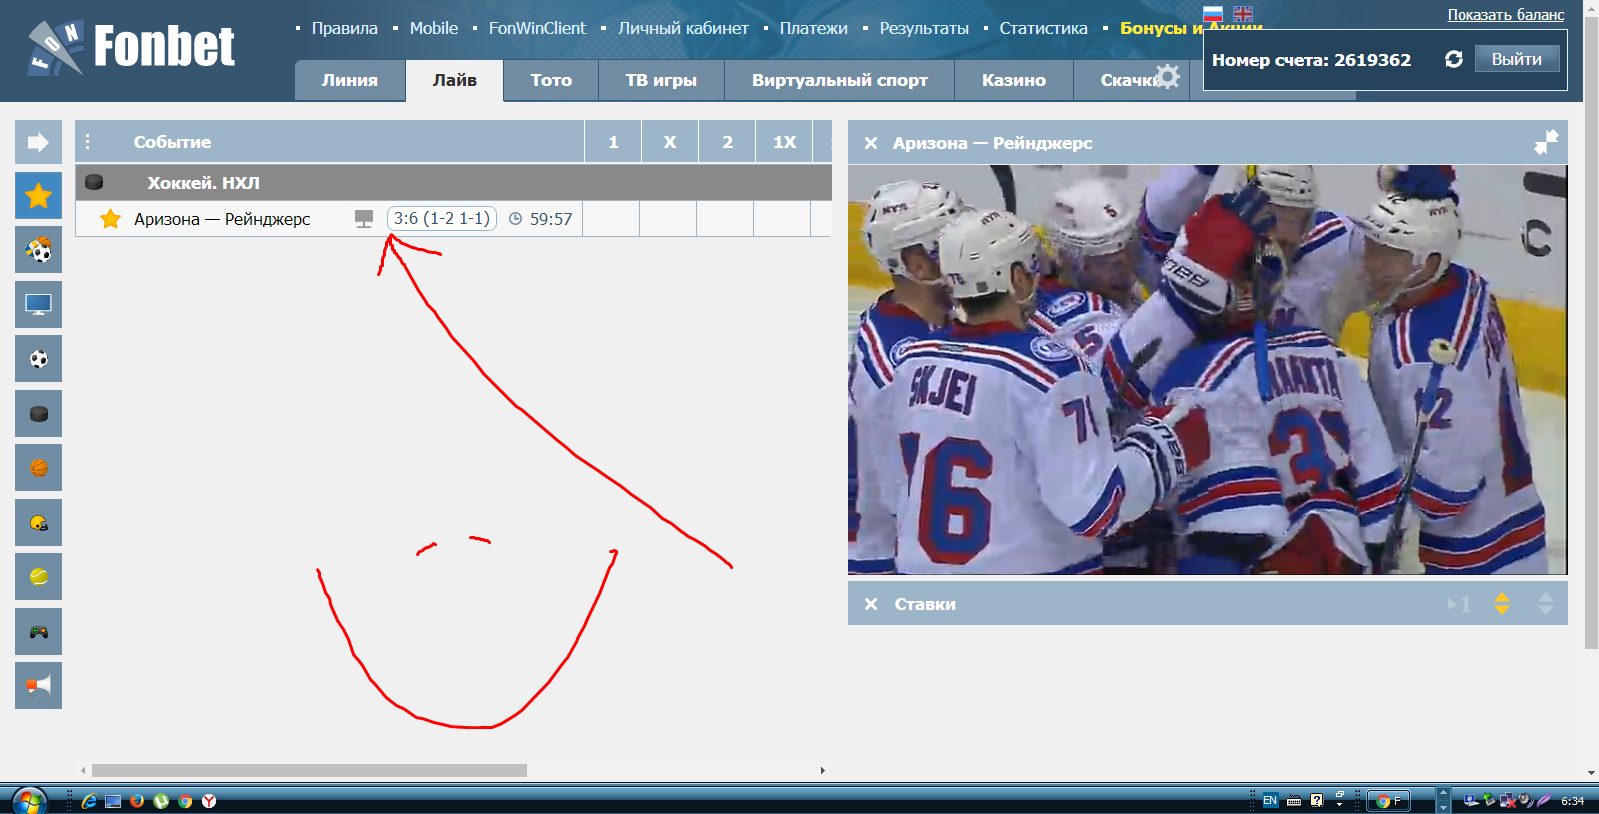The image size is (1599, 814).
Task: Click column header X
Action: pyautogui.click(x=670, y=142)
